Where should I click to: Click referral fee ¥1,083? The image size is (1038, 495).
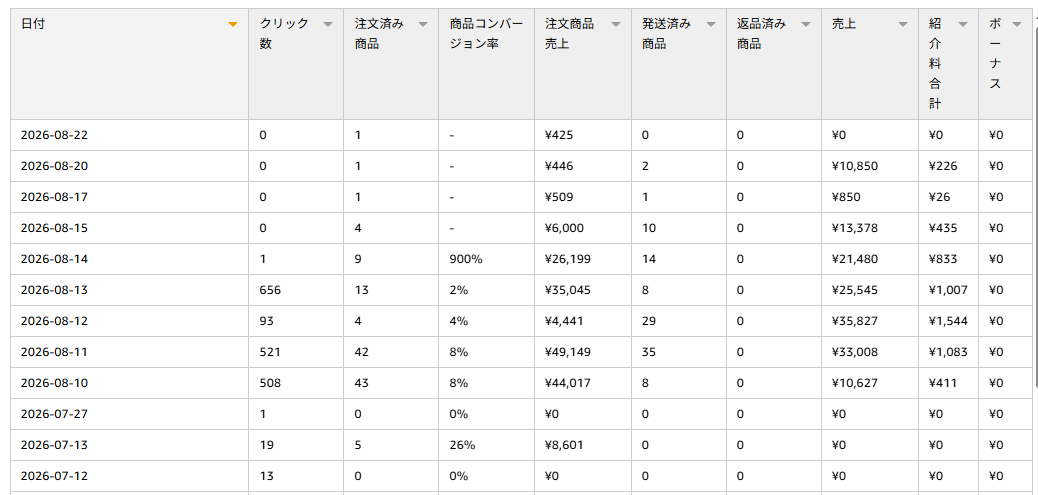pyautogui.click(x=948, y=352)
